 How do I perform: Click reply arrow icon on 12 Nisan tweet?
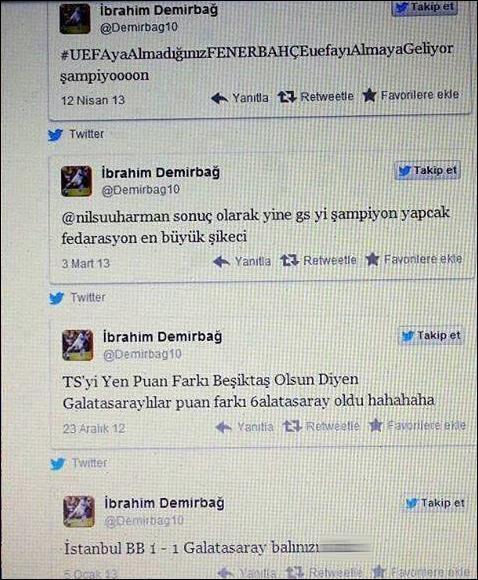[219, 98]
